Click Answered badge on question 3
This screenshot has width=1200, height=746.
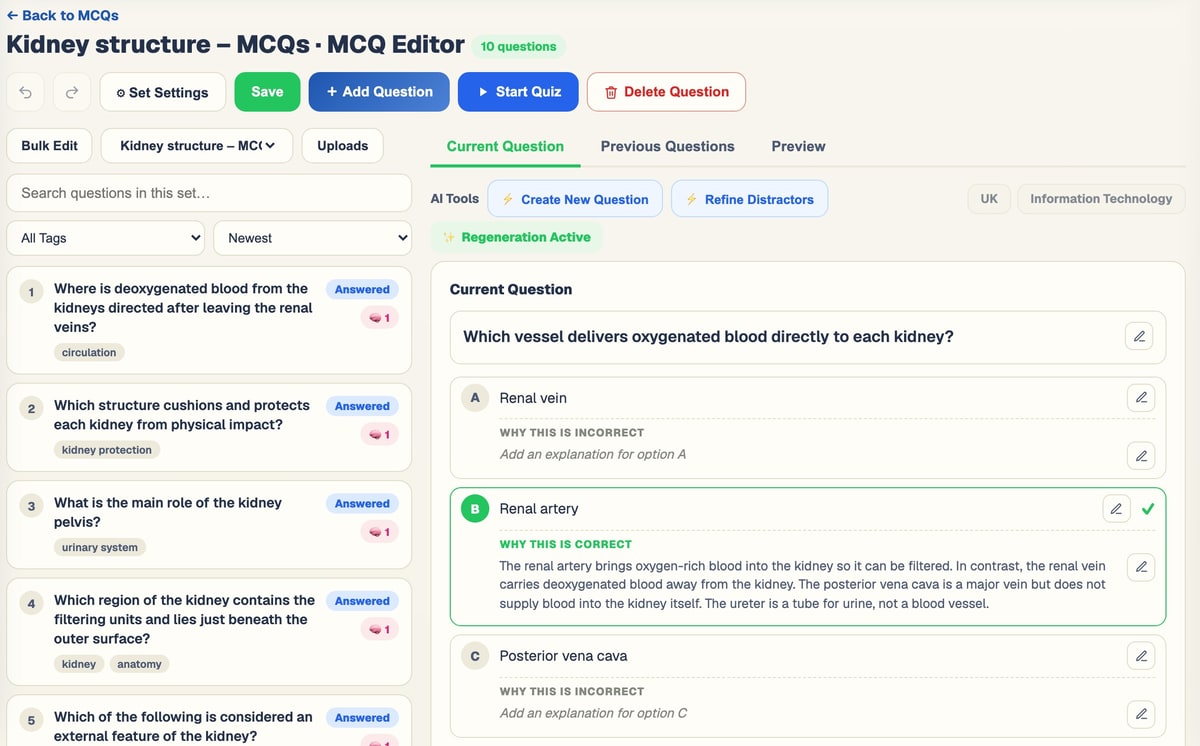coord(362,504)
